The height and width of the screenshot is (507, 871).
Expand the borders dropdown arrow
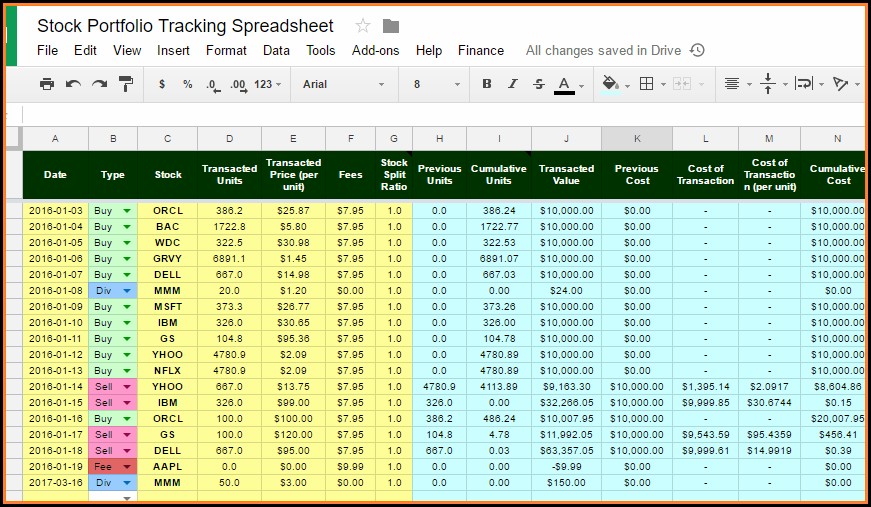coord(663,85)
